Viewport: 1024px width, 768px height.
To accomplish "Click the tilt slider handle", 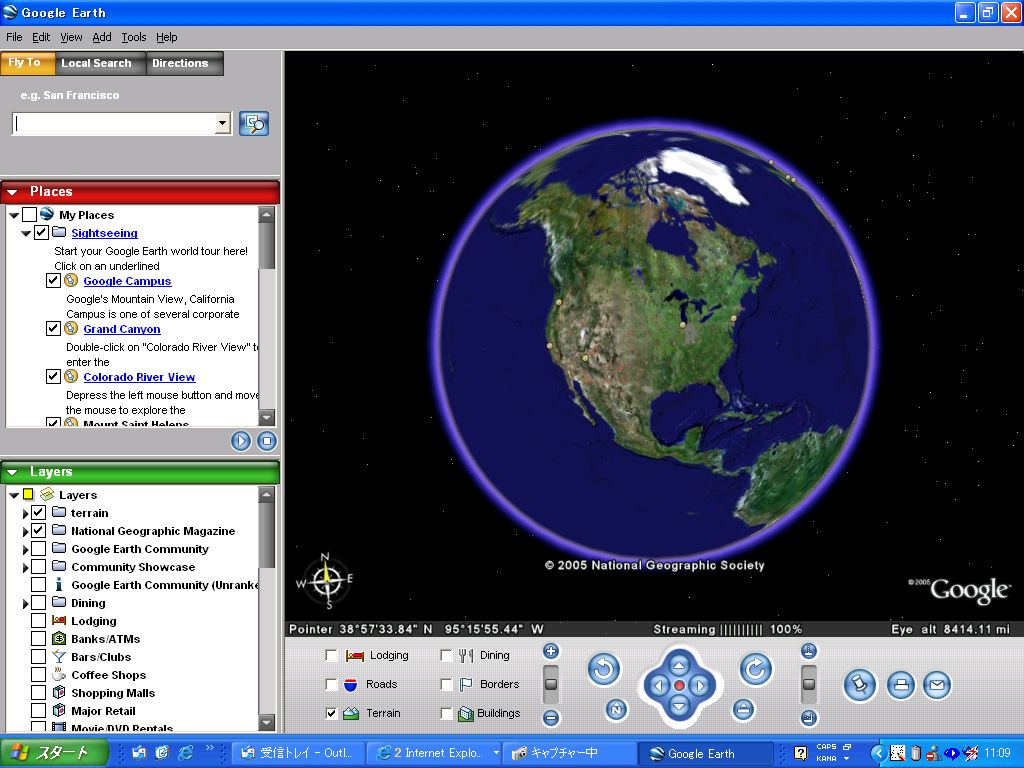I will point(808,684).
